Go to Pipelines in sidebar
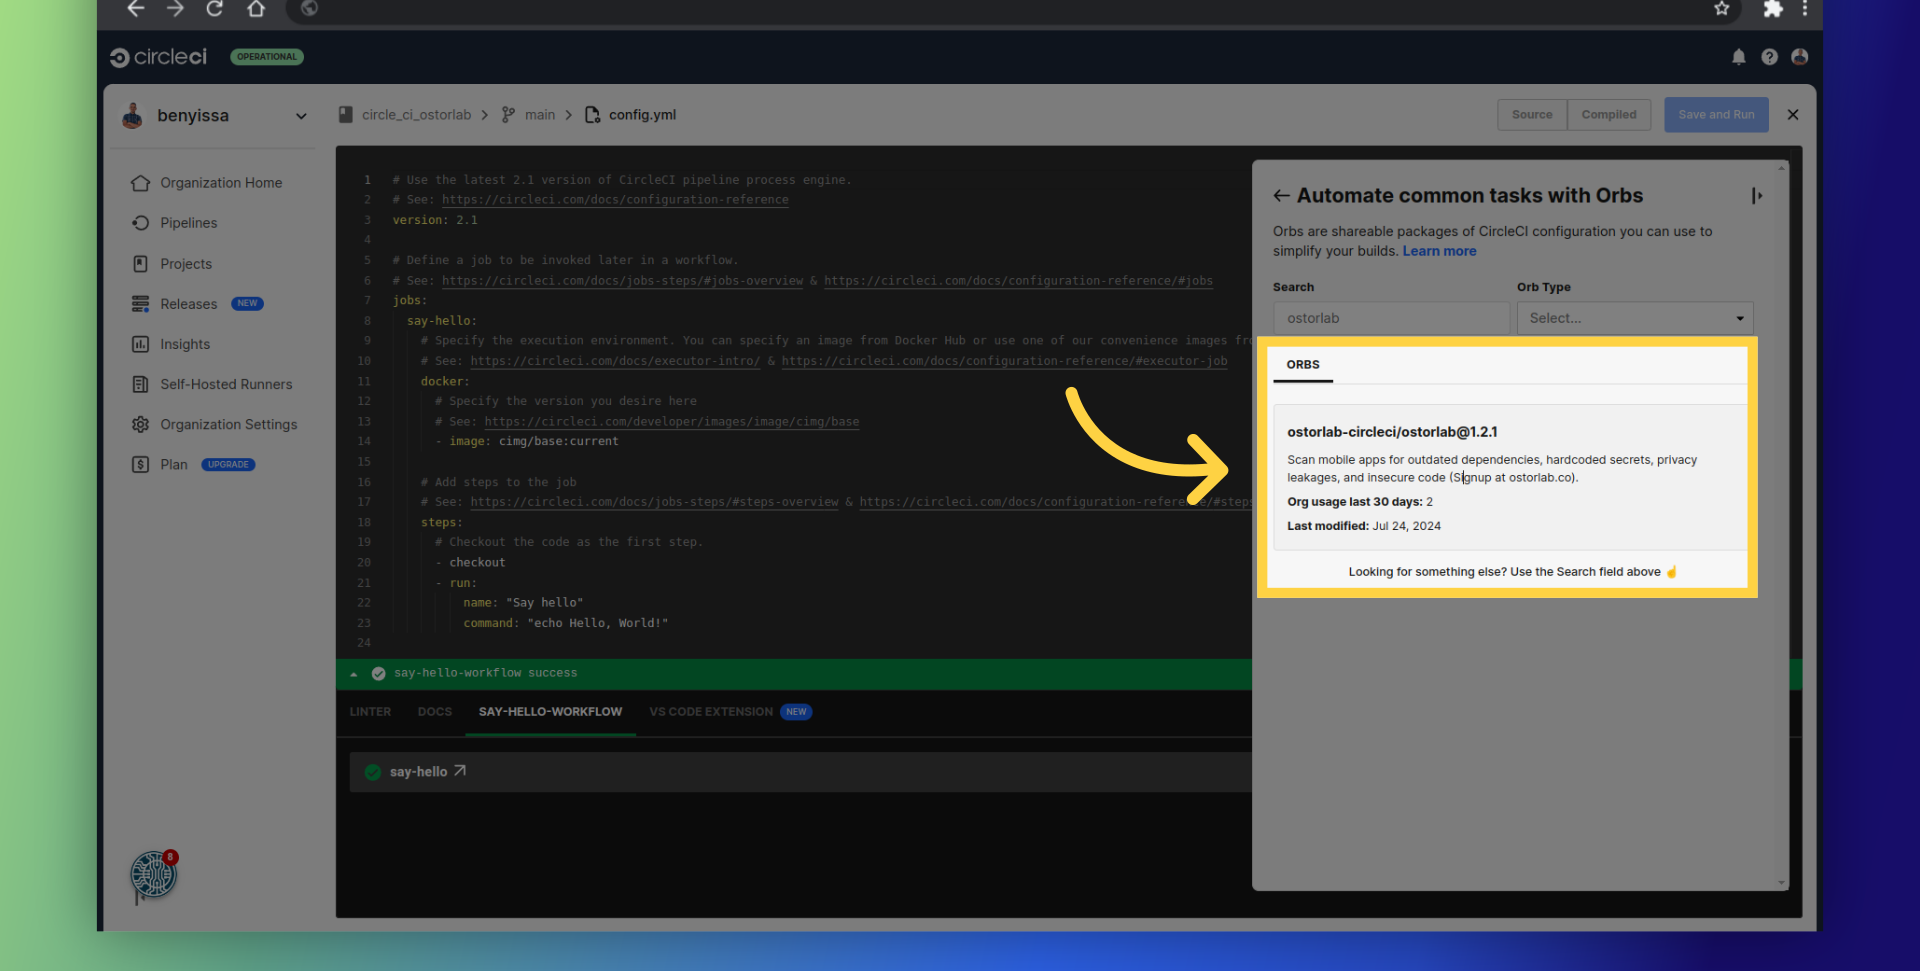1920x971 pixels. coord(188,223)
